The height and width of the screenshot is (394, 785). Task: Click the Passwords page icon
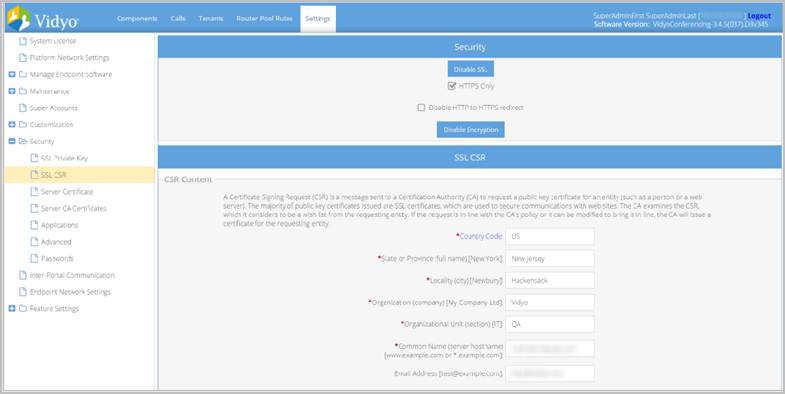[x=34, y=258]
